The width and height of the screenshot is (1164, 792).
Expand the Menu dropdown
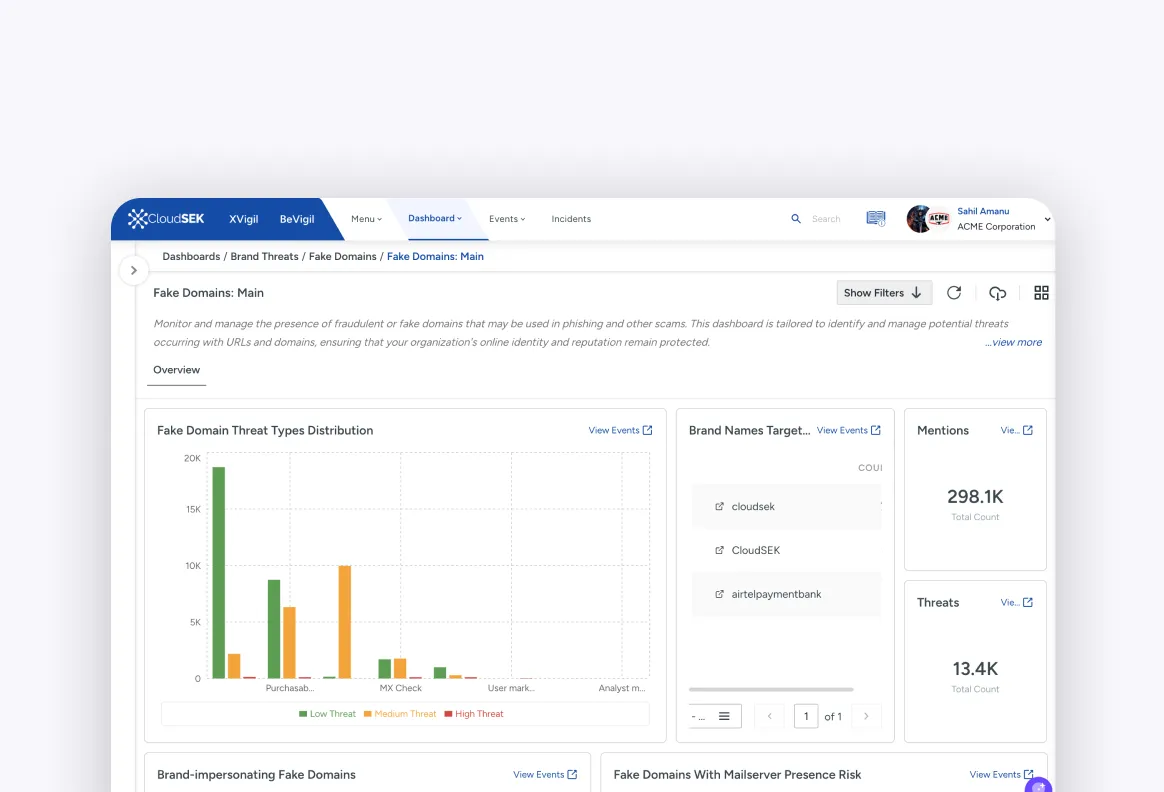tap(366, 219)
